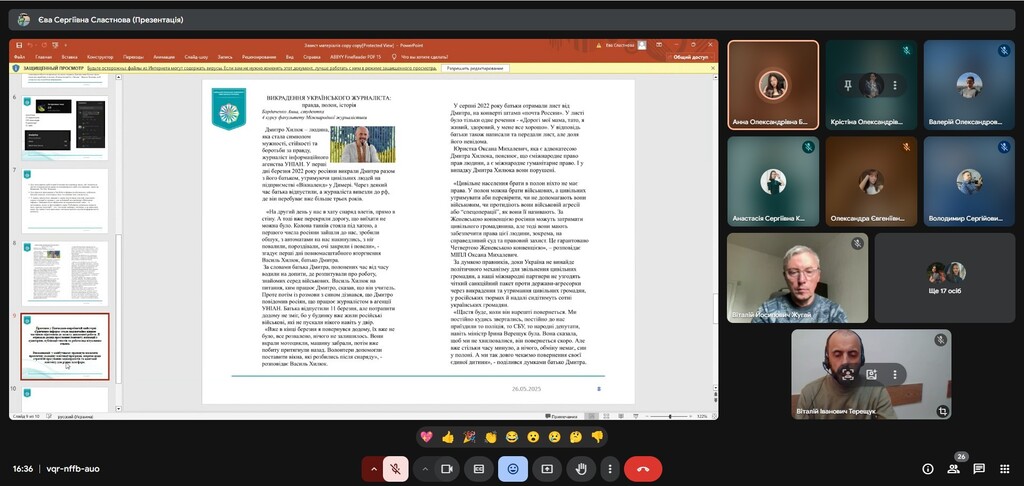Open chat with everyone
The width and height of the screenshot is (1024, 486).
(979, 468)
